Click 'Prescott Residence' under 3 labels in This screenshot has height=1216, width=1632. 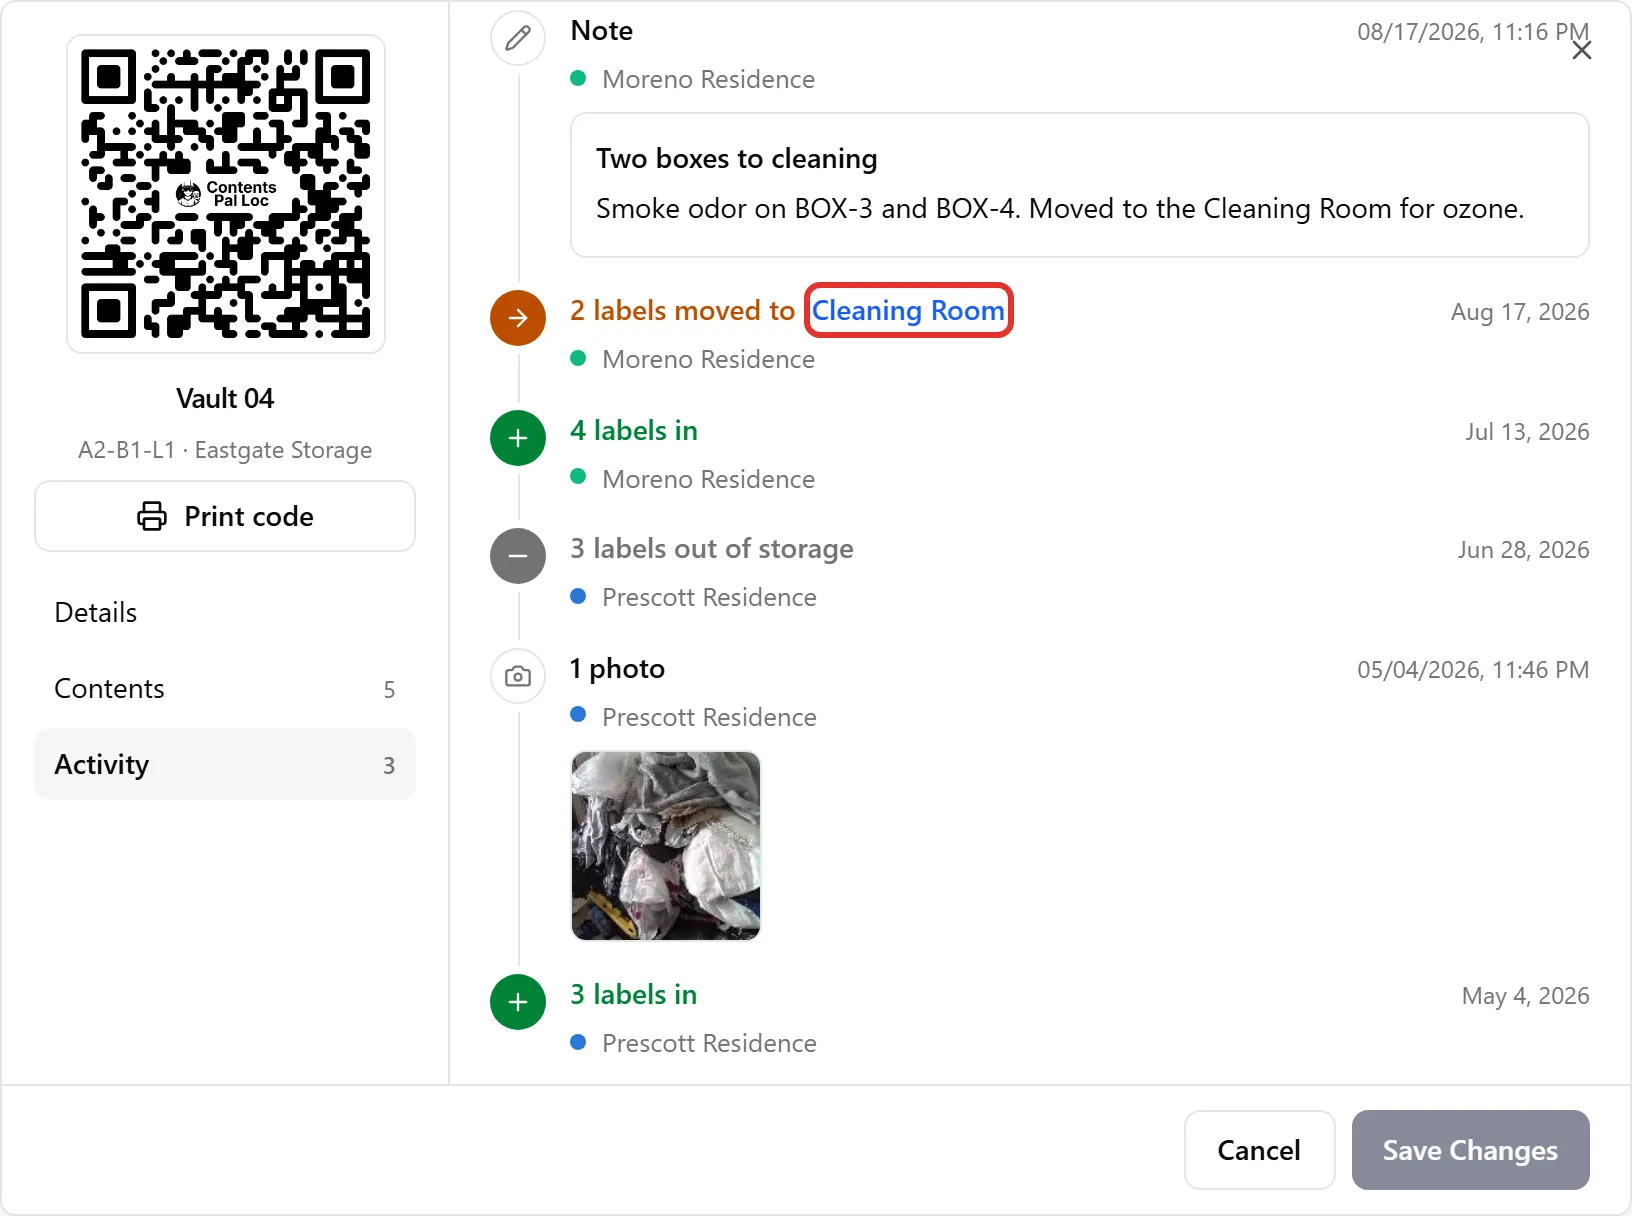(709, 1043)
